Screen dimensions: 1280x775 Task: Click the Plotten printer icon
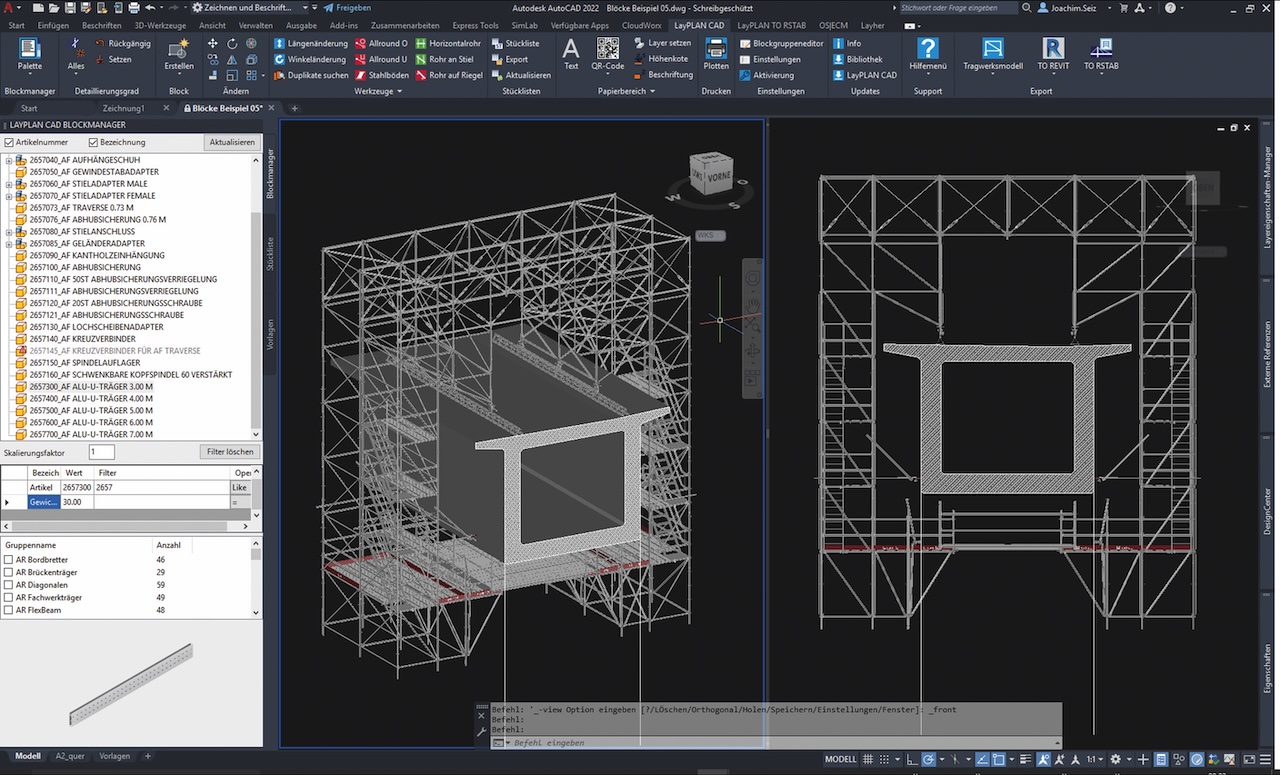[716, 50]
